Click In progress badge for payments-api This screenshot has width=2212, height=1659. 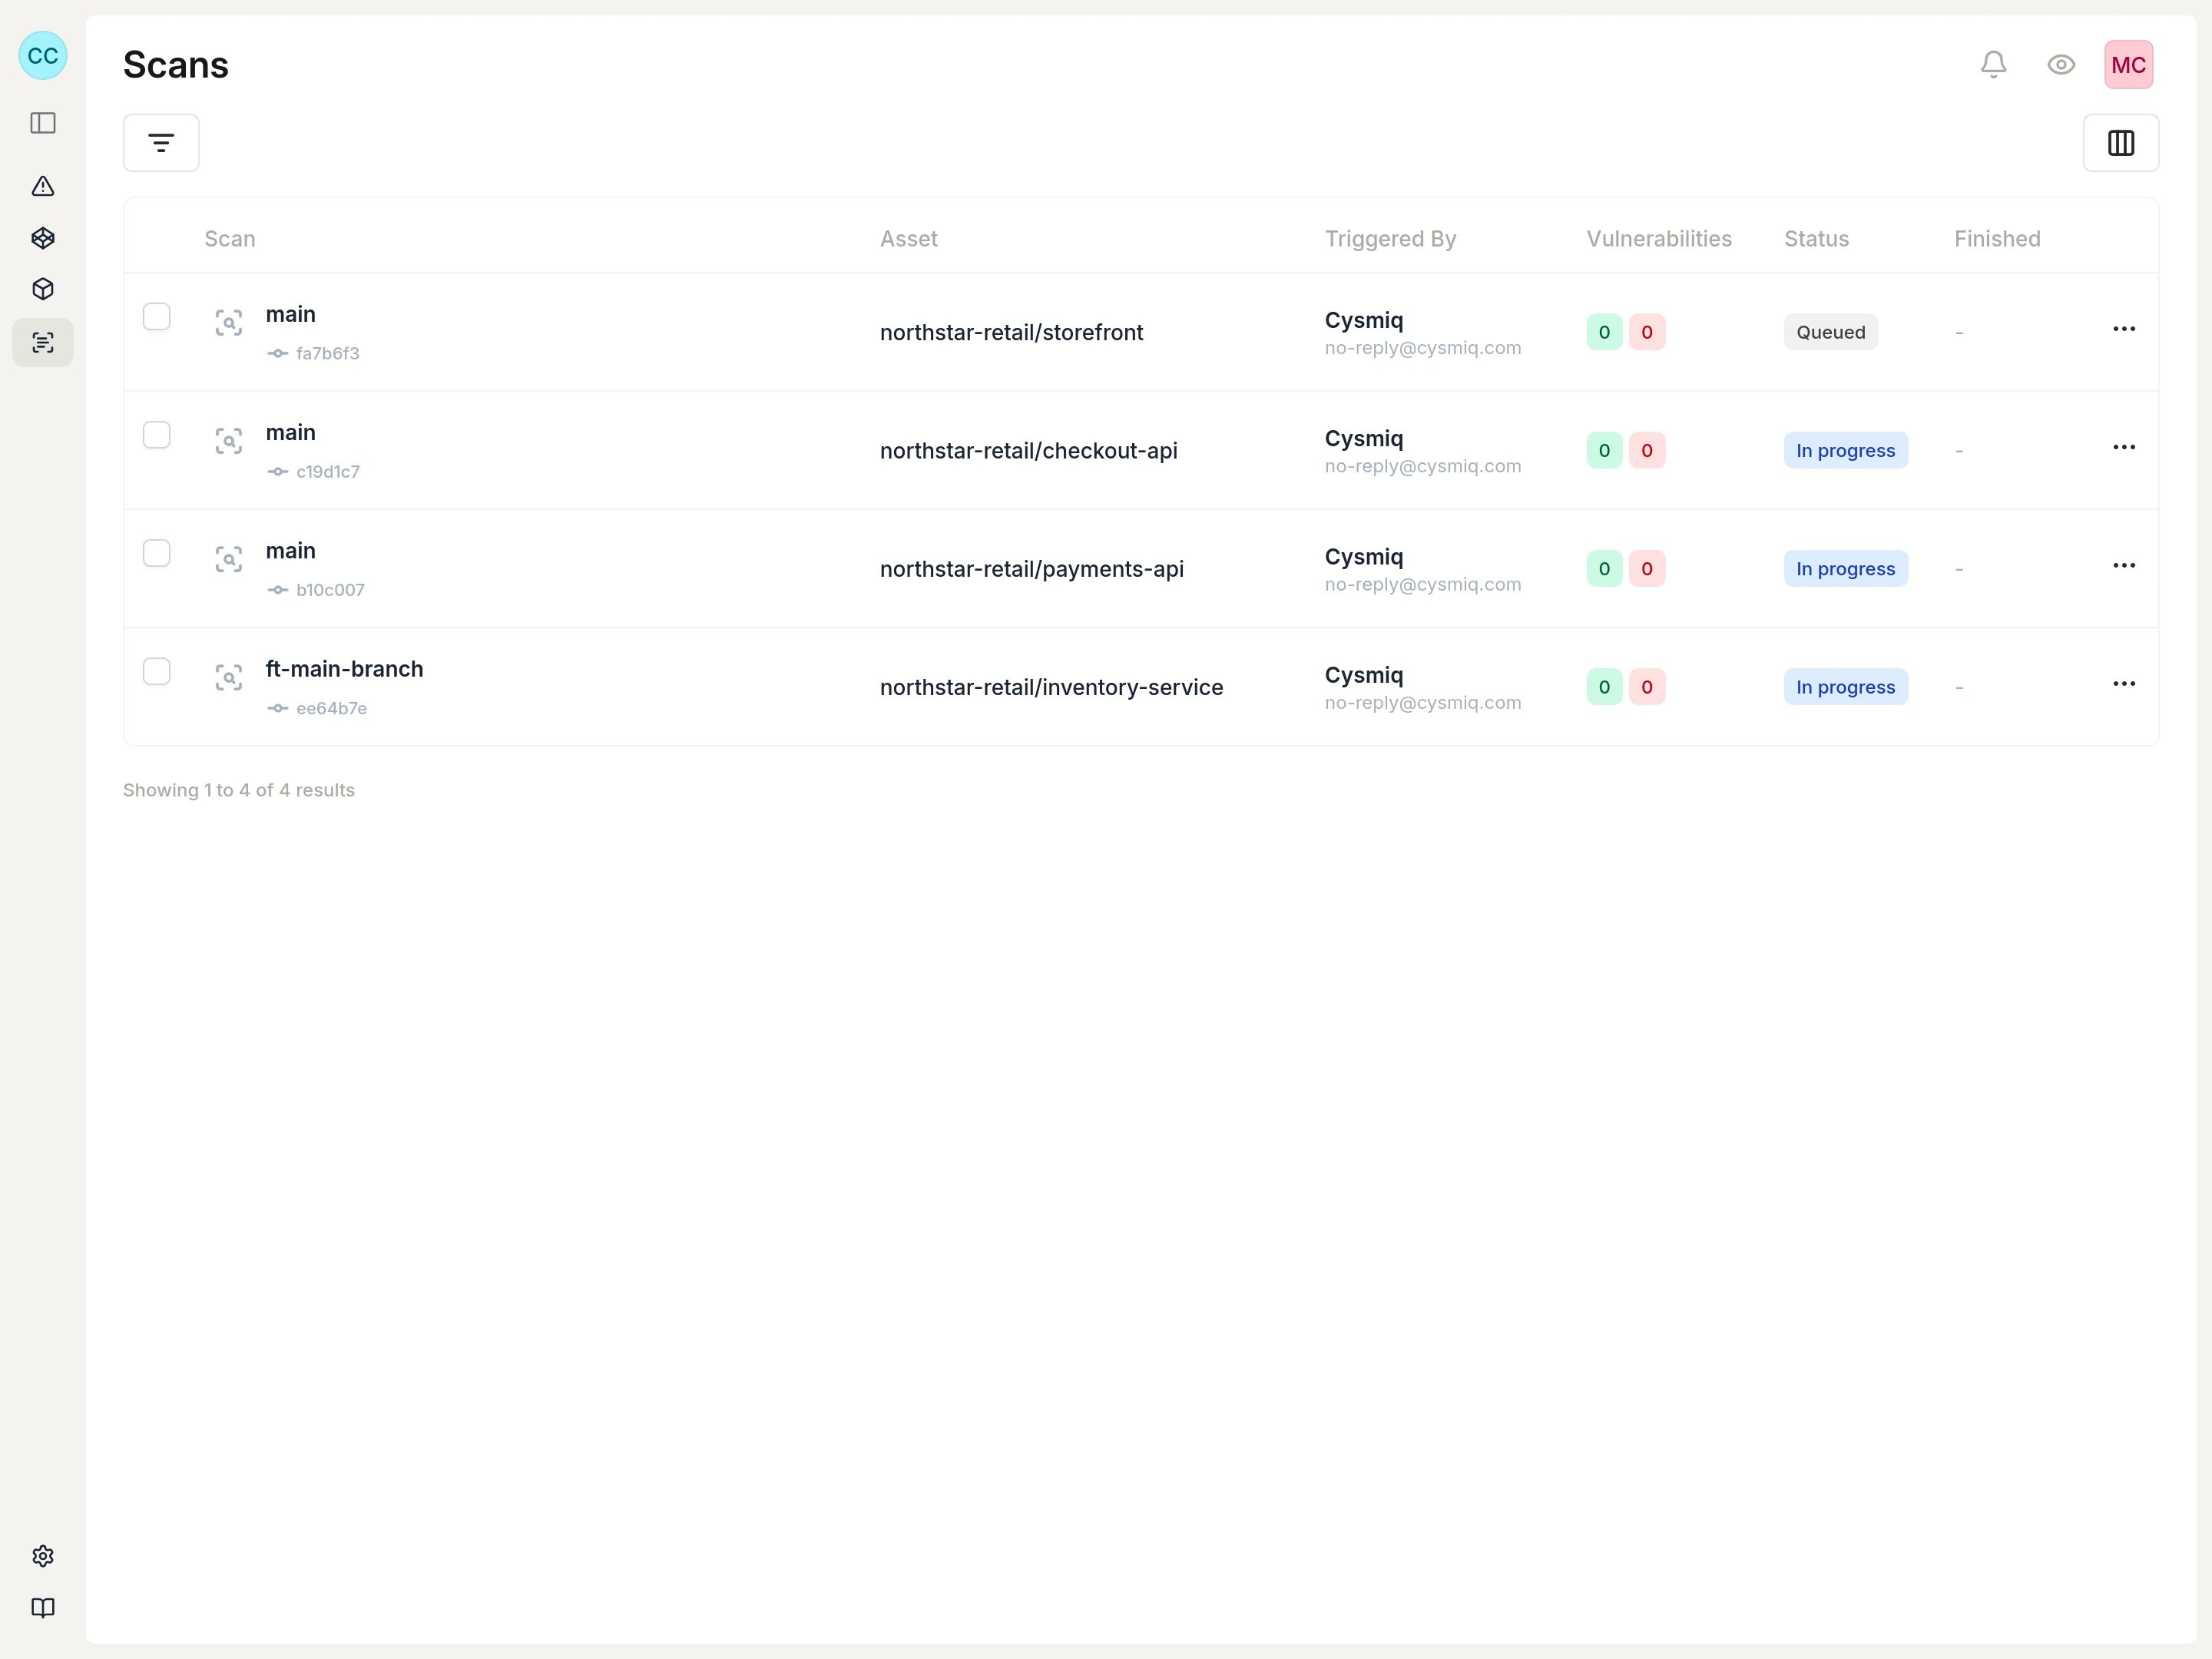tap(1846, 569)
